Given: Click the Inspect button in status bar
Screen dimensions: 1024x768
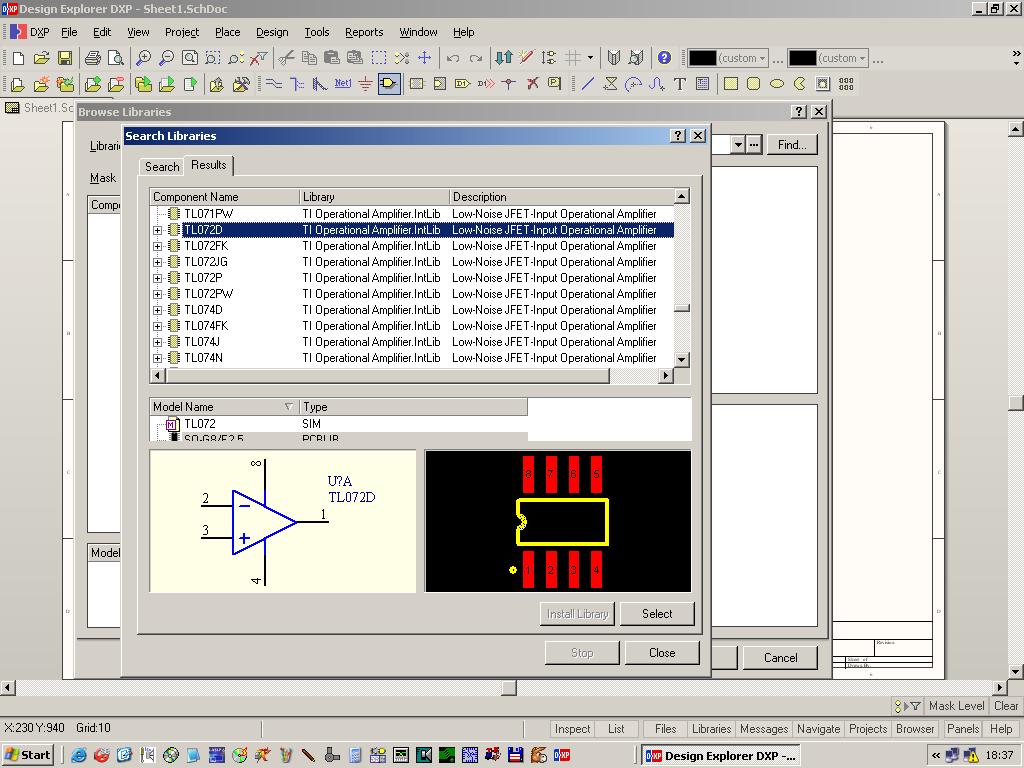Looking at the screenshot, I should coord(572,729).
